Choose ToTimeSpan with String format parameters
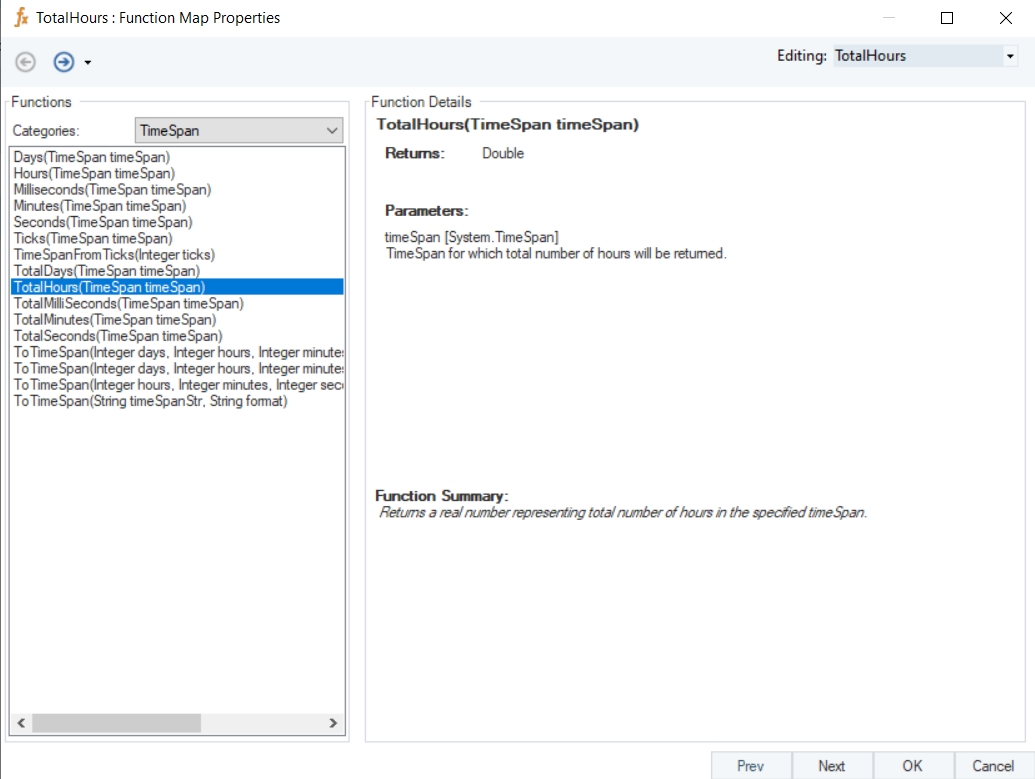 click(150, 401)
